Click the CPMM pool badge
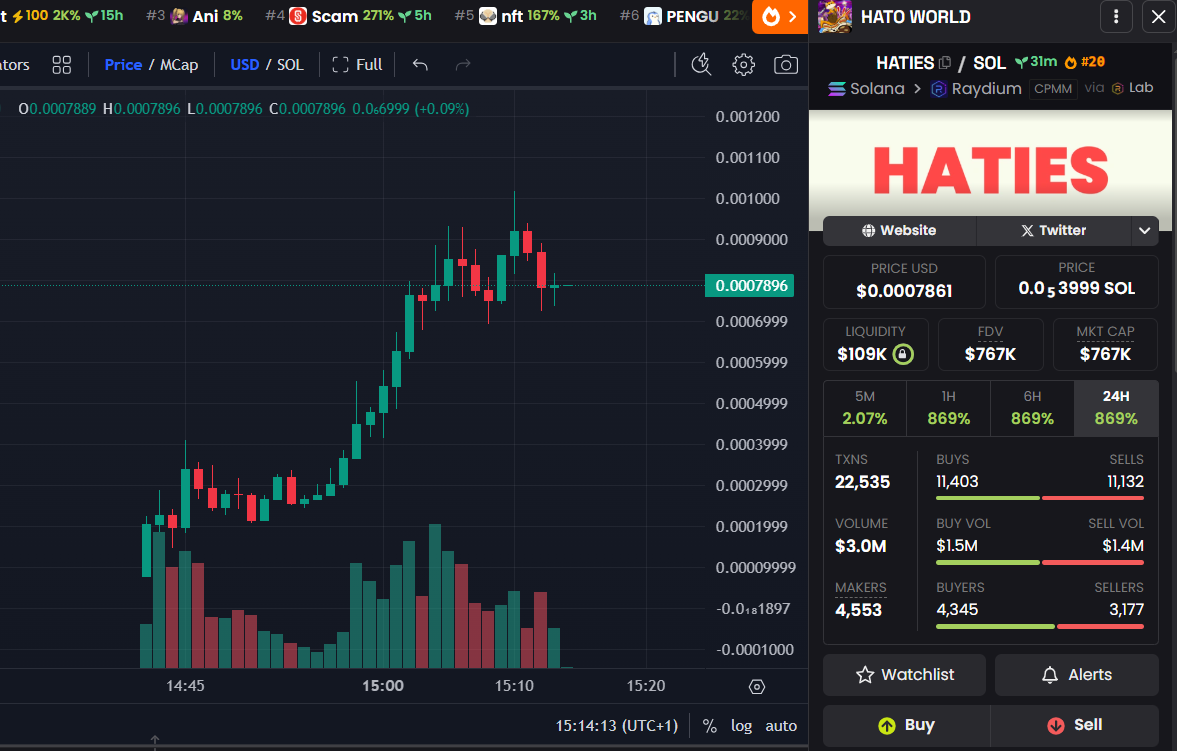This screenshot has width=1177, height=751. (1053, 89)
